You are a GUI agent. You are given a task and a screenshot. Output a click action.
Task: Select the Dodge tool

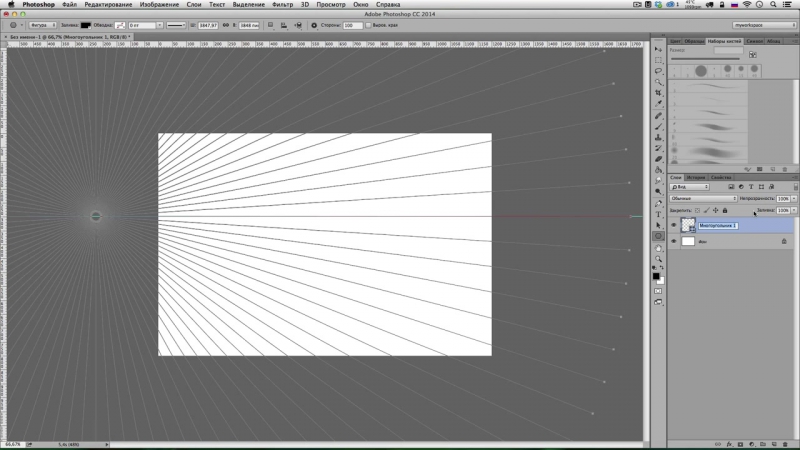[x=658, y=191]
